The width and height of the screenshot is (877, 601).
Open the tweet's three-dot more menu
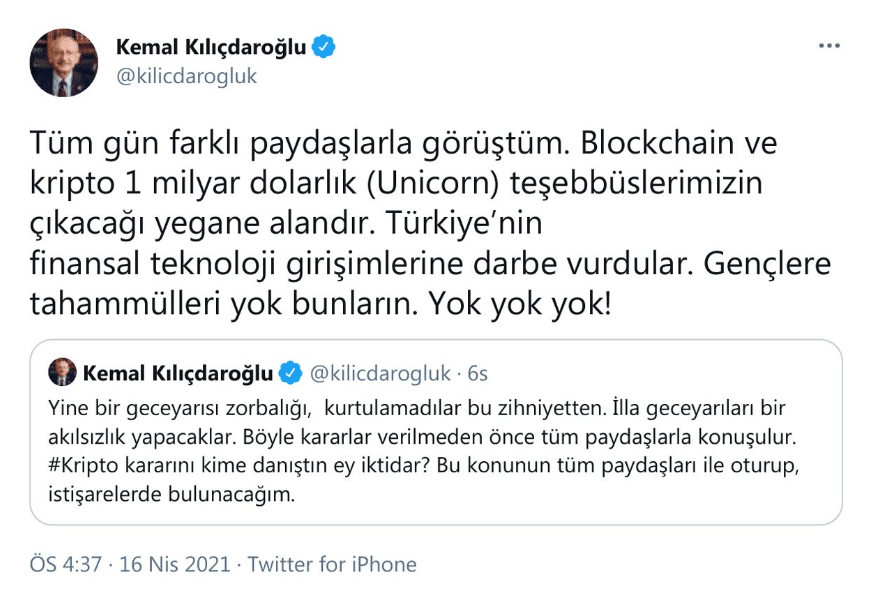pyautogui.click(x=830, y=46)
